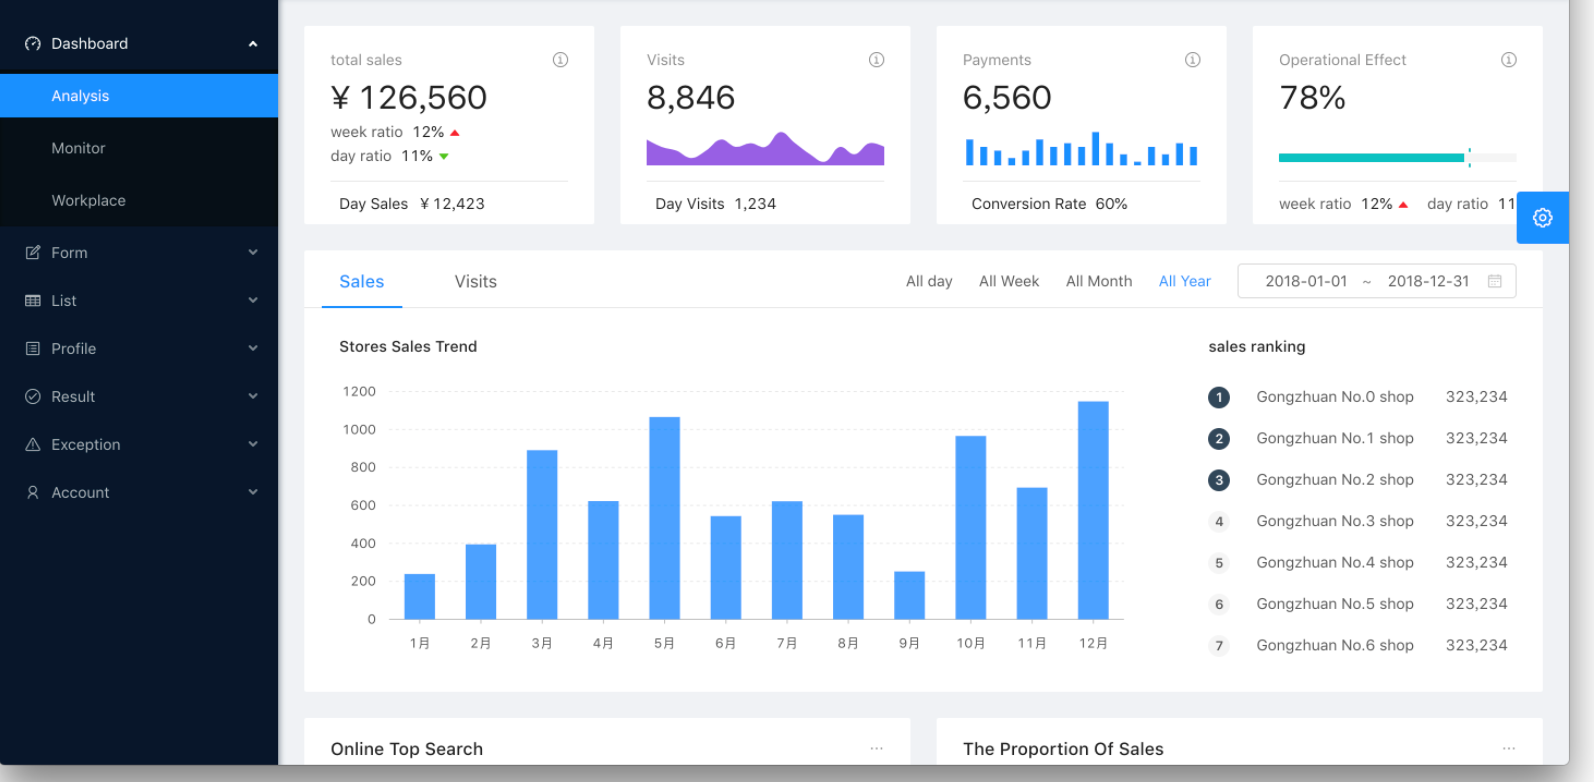Open the ellipsis menu on Online Top Search
This screenshot has height=782, width=1594.
877,749
